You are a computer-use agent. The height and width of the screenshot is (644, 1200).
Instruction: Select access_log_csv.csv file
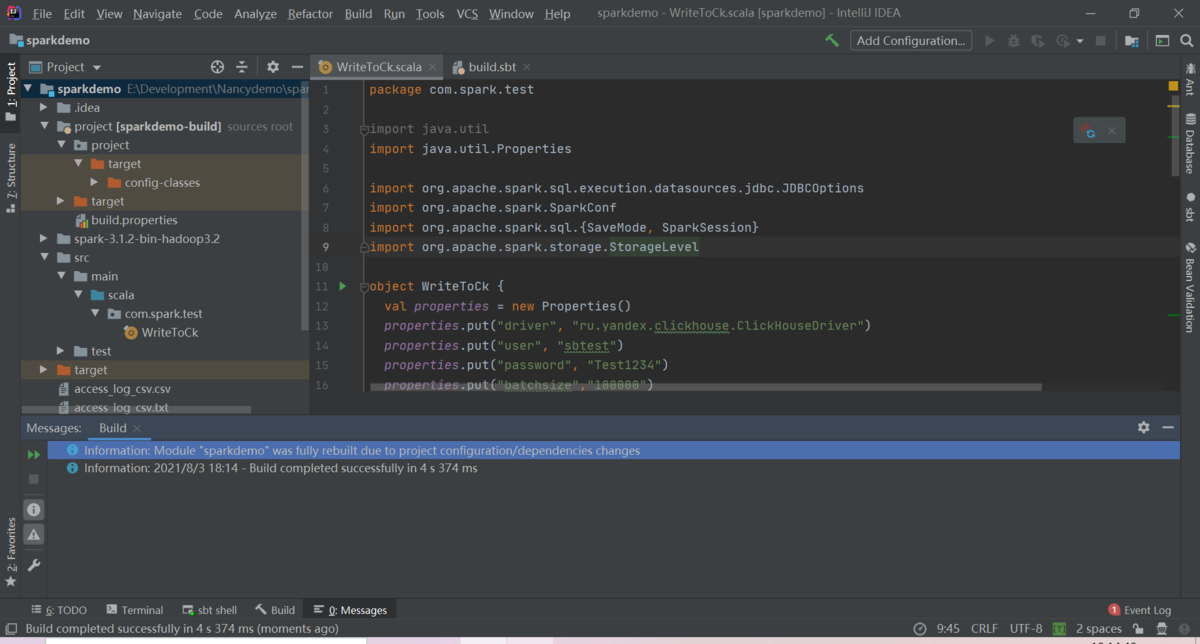click(122, 389)
